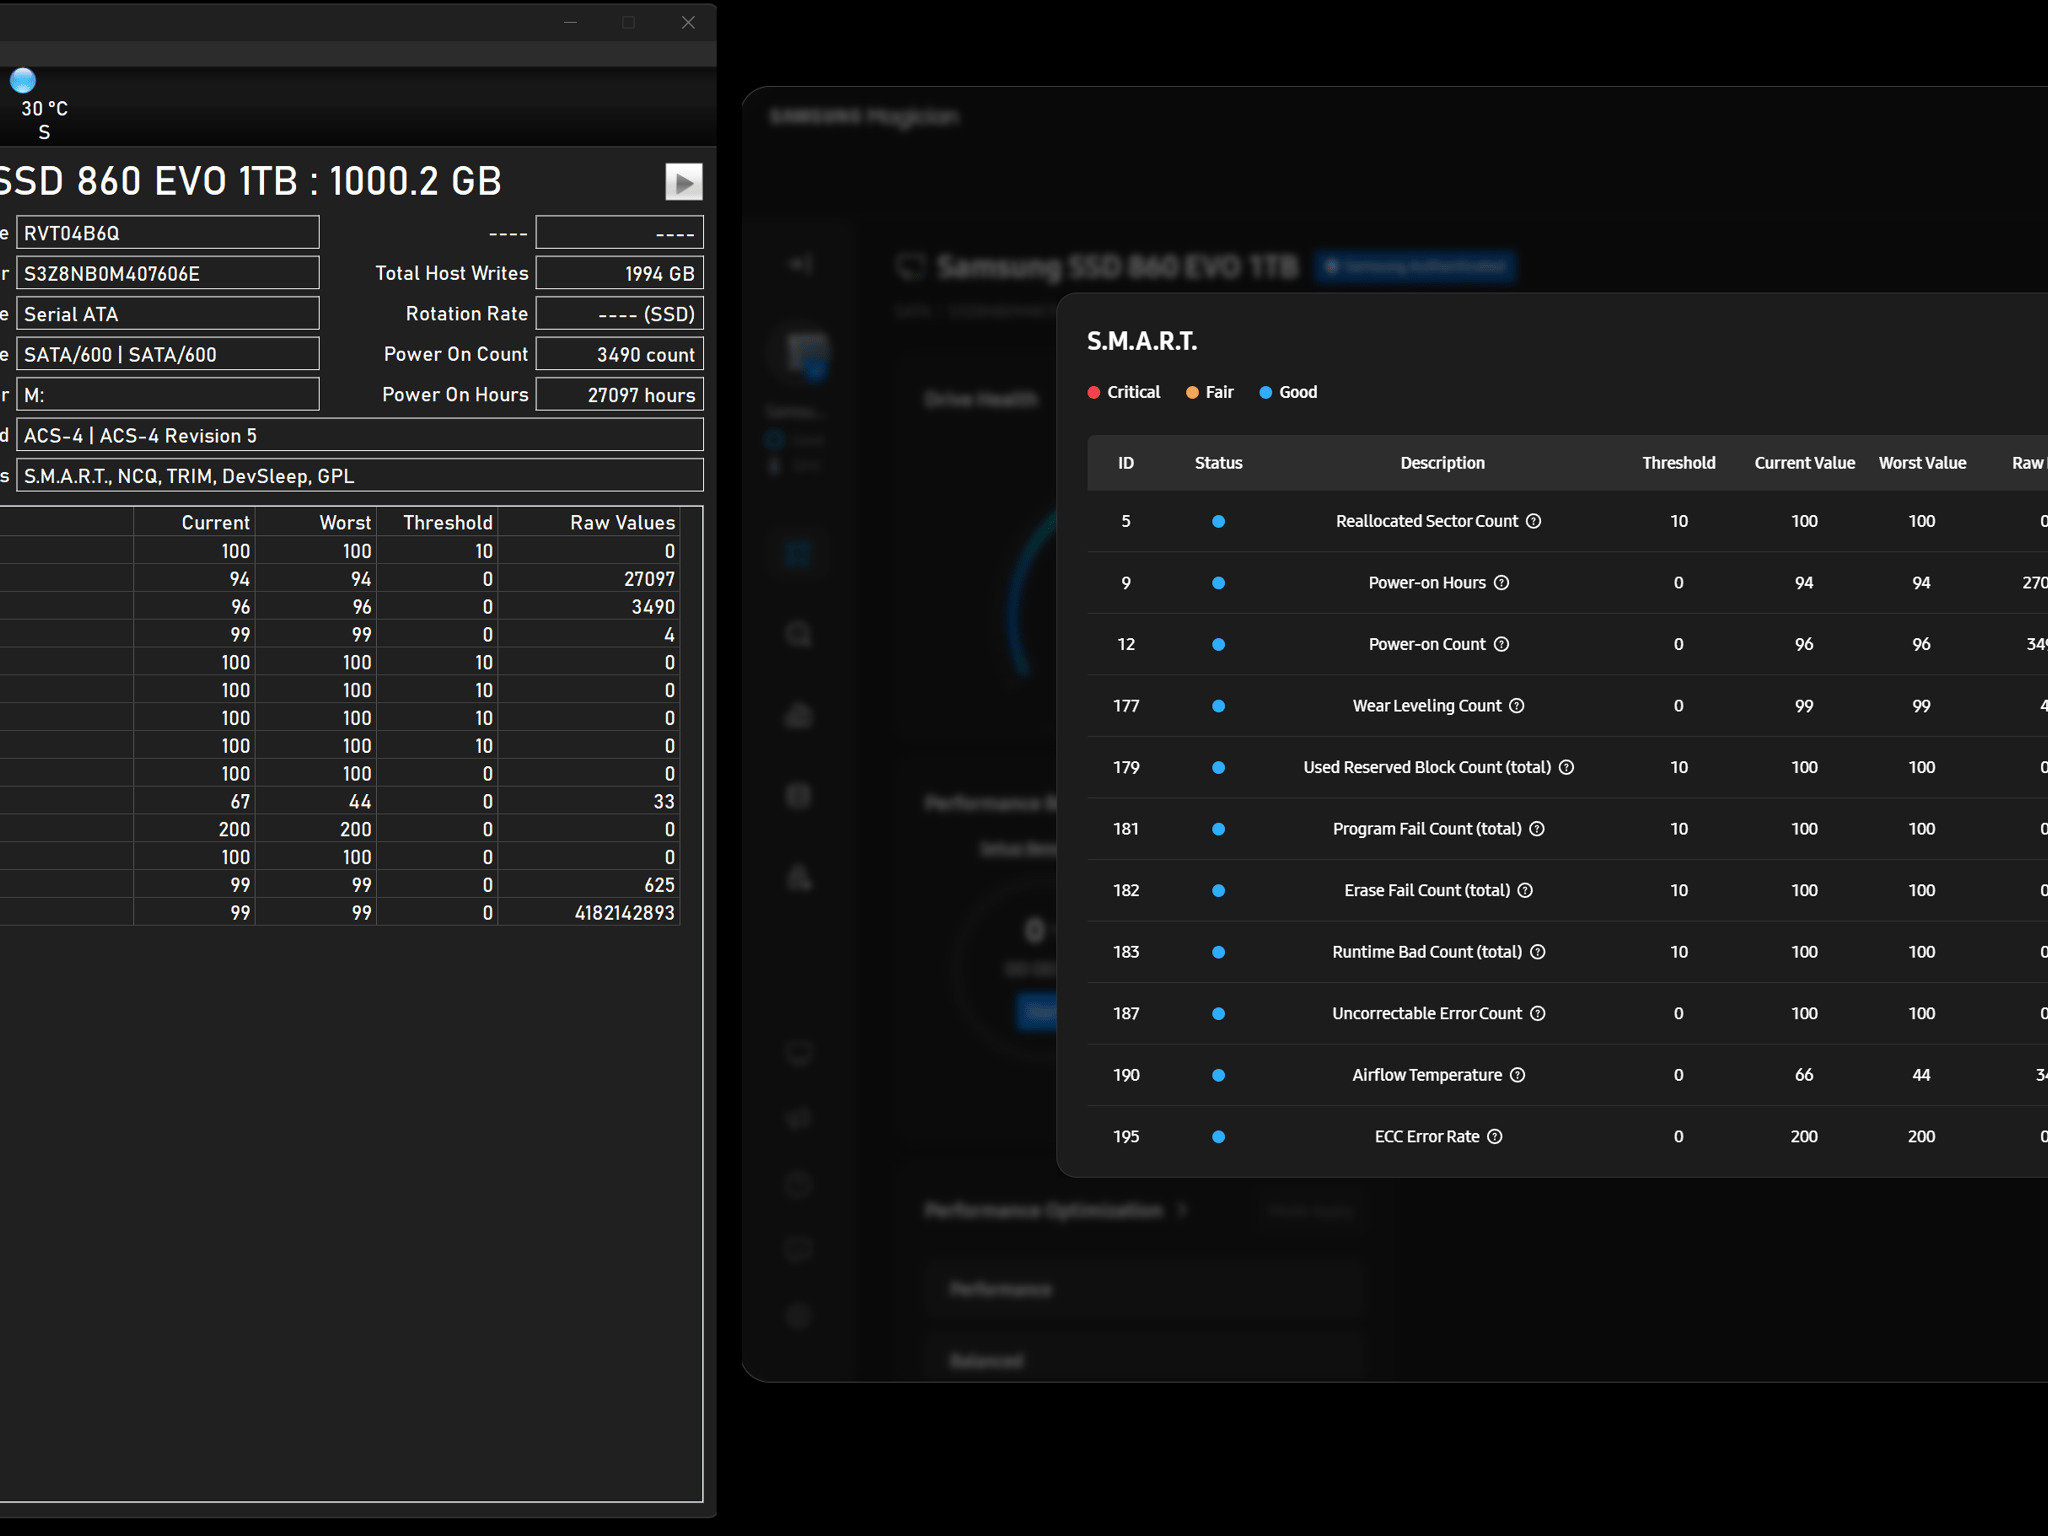Image resolution: width=2048 pixels, height=1536 pixels.
Task: Click Runtime Bad Count info icon
Action: [1538, 952]
